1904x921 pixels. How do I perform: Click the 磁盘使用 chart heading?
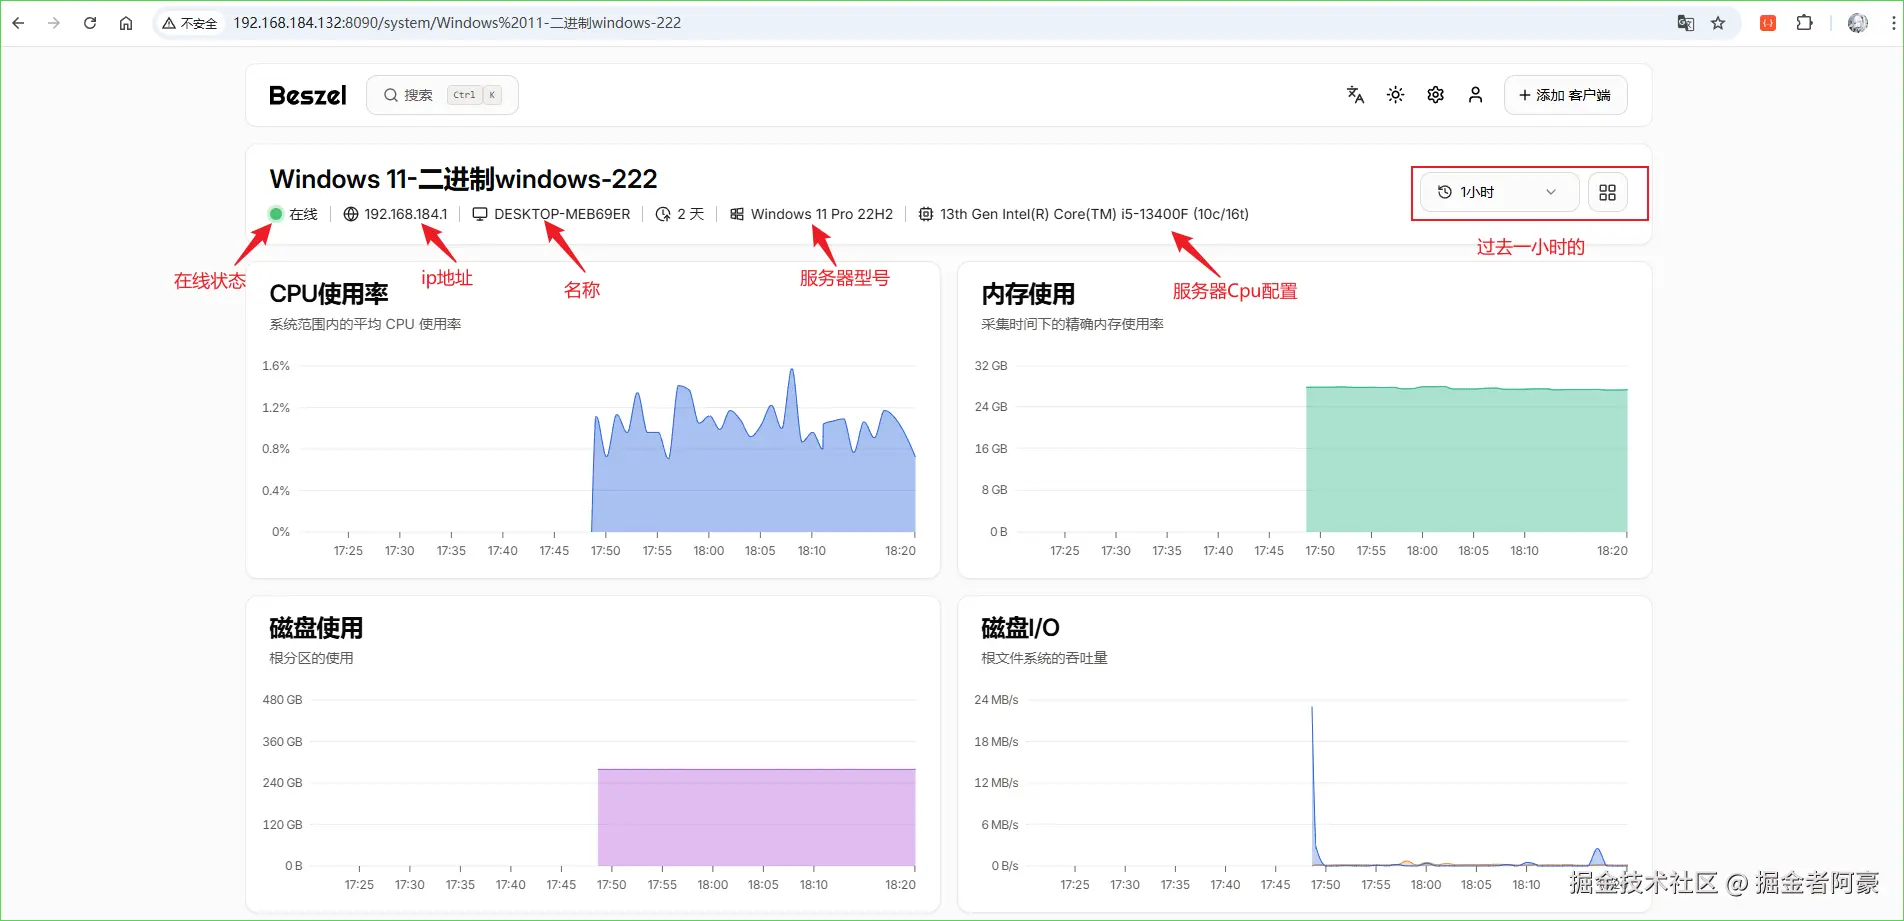[316, 628]
